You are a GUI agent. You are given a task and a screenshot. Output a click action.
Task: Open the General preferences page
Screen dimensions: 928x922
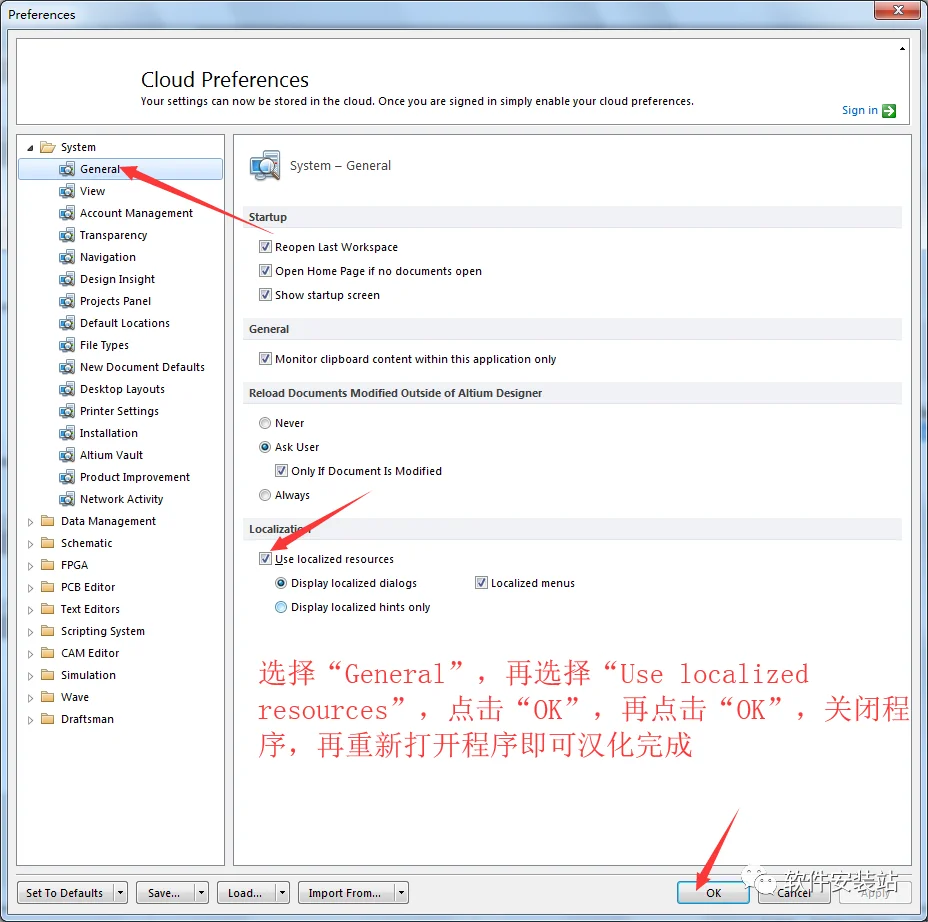click(121, 169)
